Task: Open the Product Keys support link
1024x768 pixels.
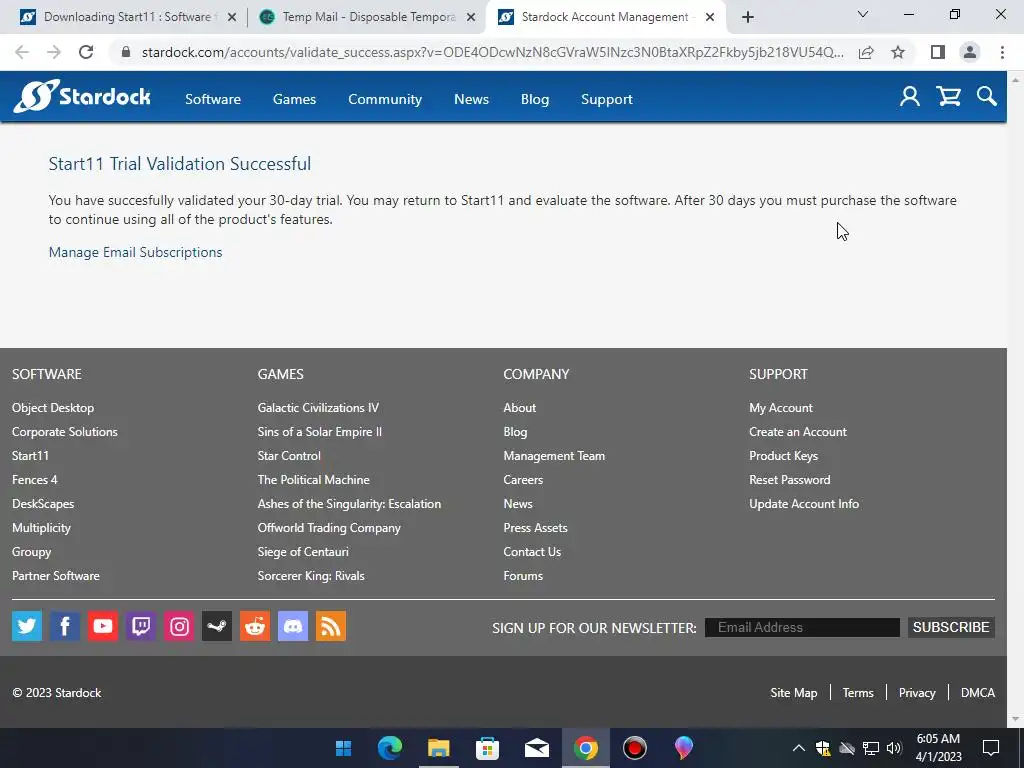Action: tap(783, 456)
